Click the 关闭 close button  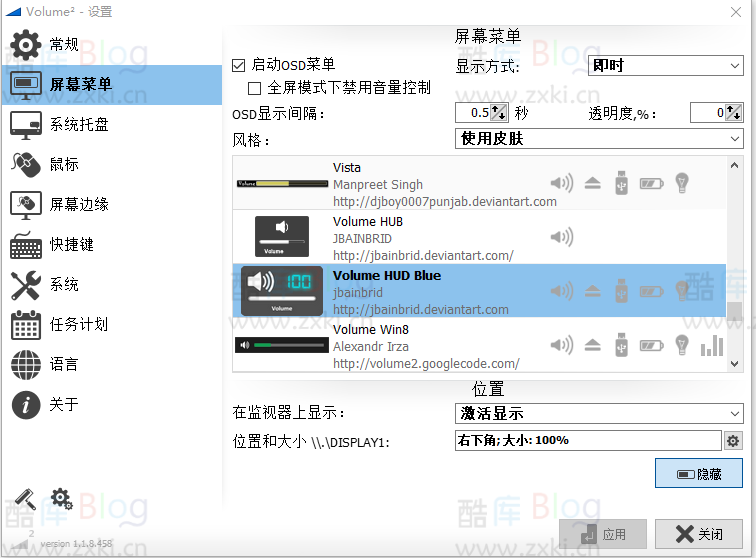(x=699, y=534)
